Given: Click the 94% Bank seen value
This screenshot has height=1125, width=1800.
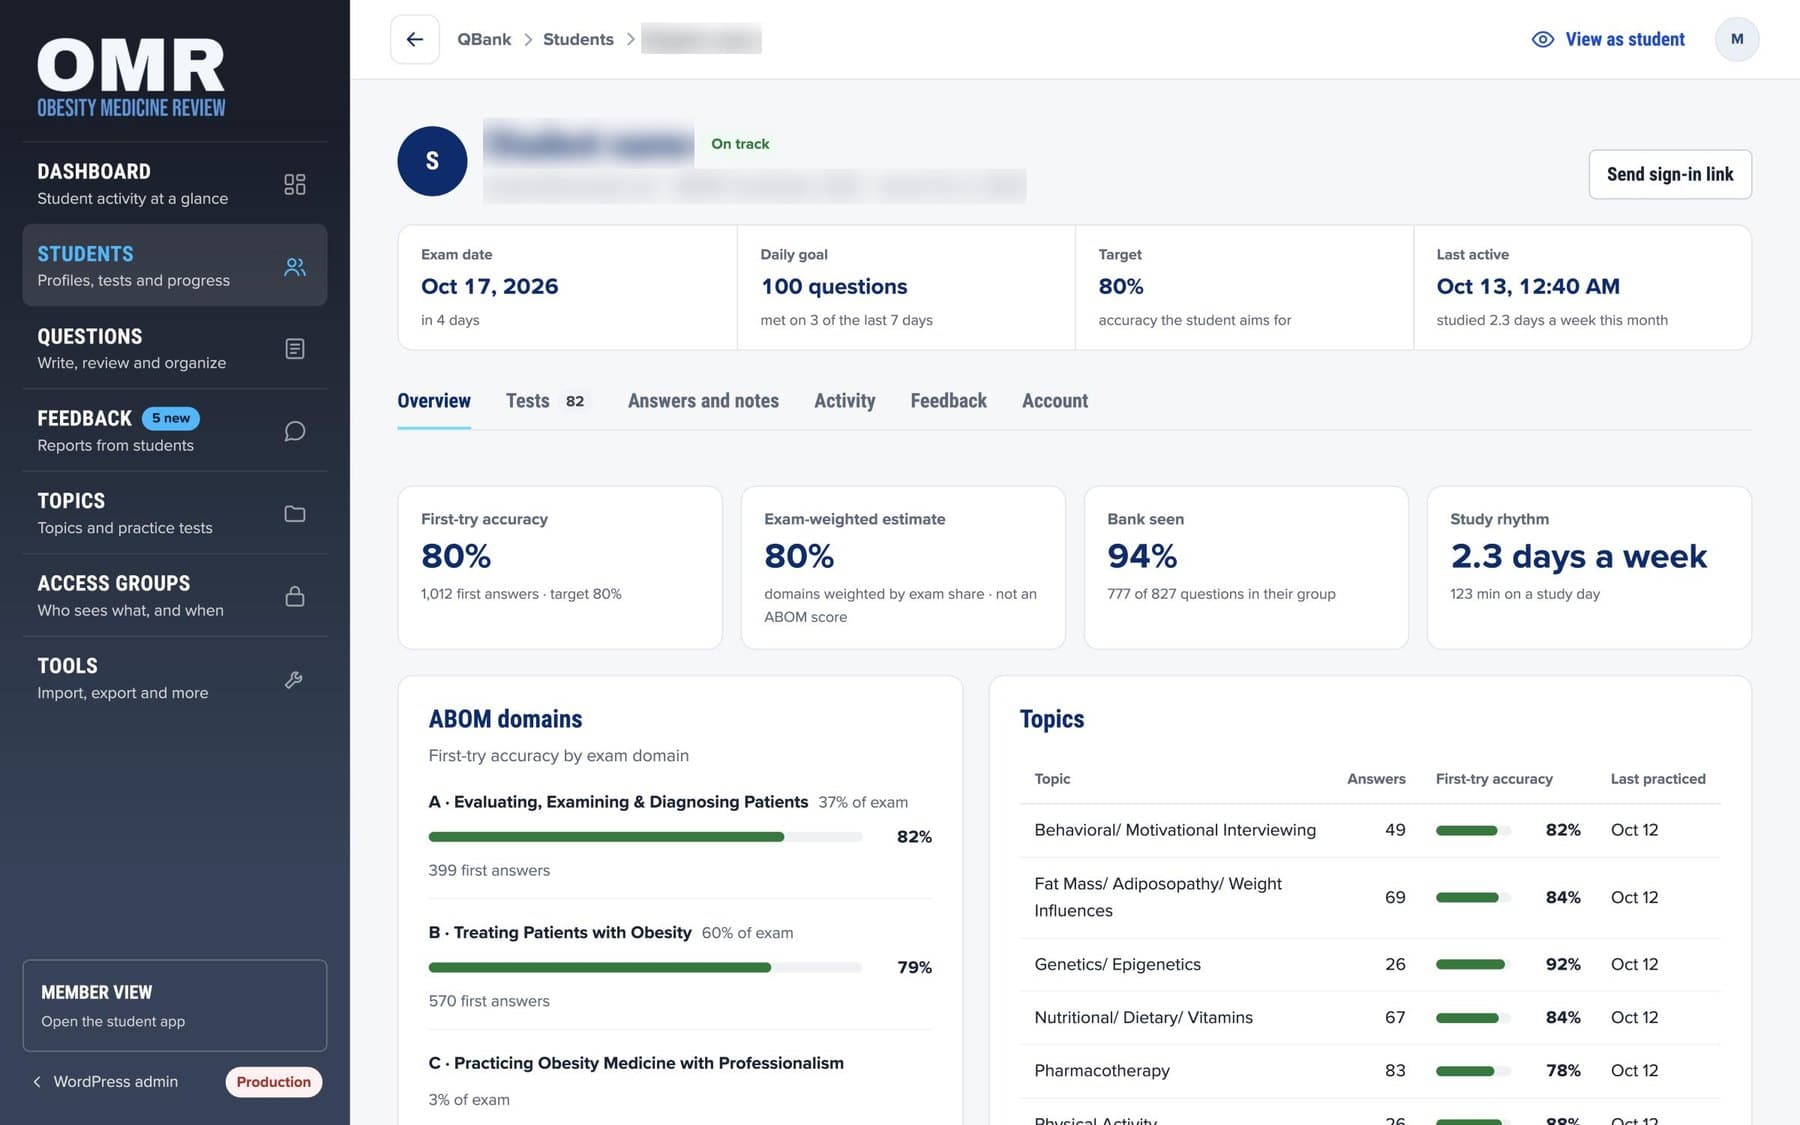Looking at the screenshot, I should [x=1142, y=556].
